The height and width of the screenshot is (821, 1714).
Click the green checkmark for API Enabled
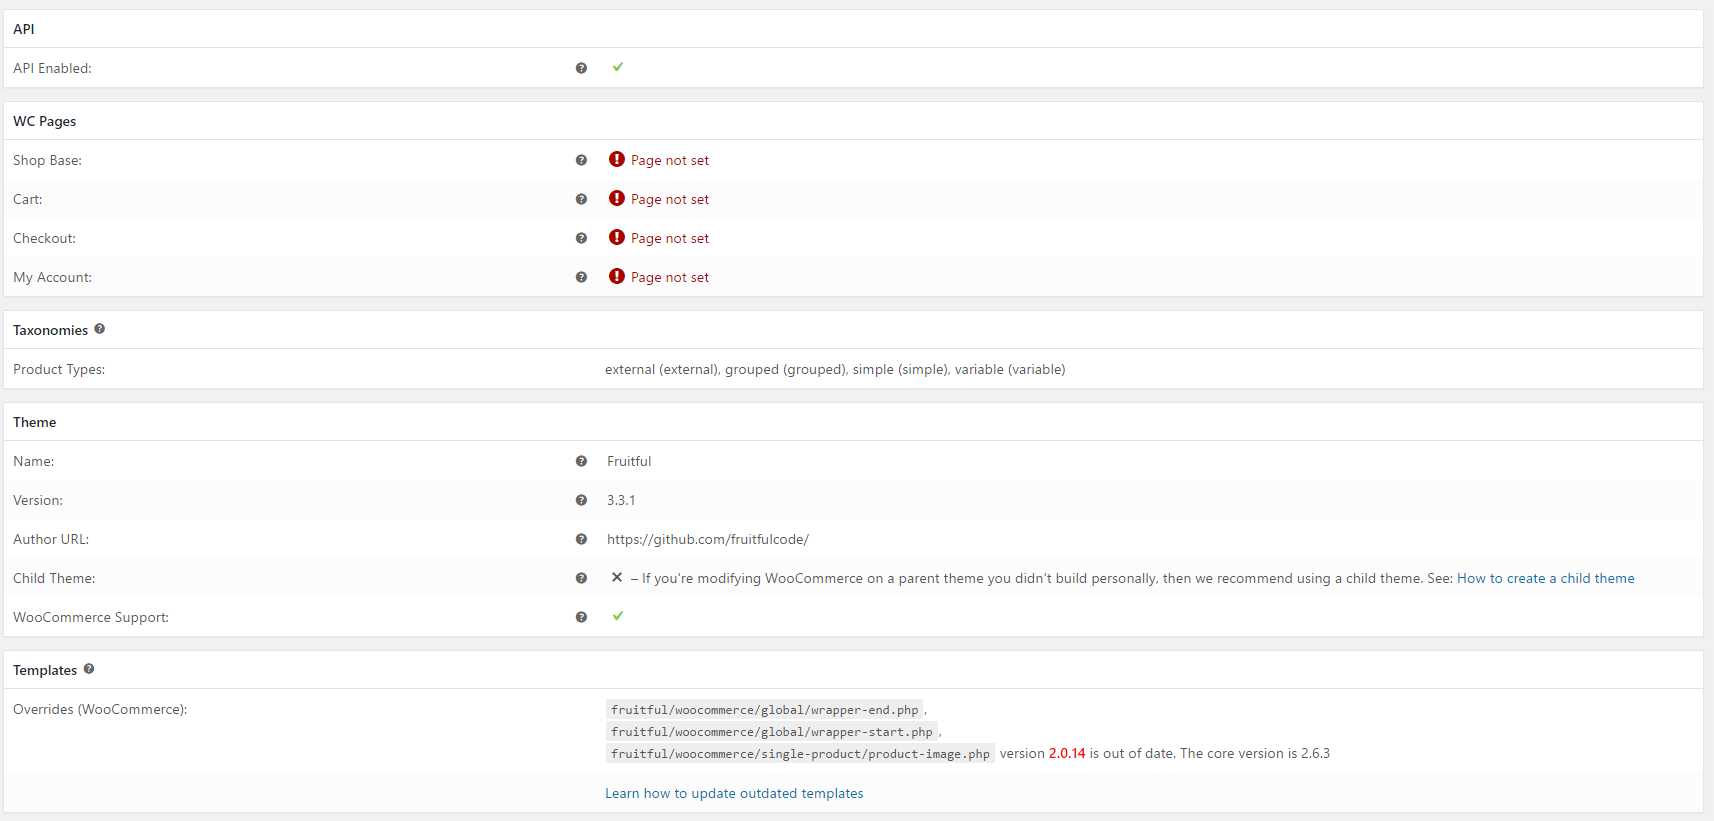[618, 67]
